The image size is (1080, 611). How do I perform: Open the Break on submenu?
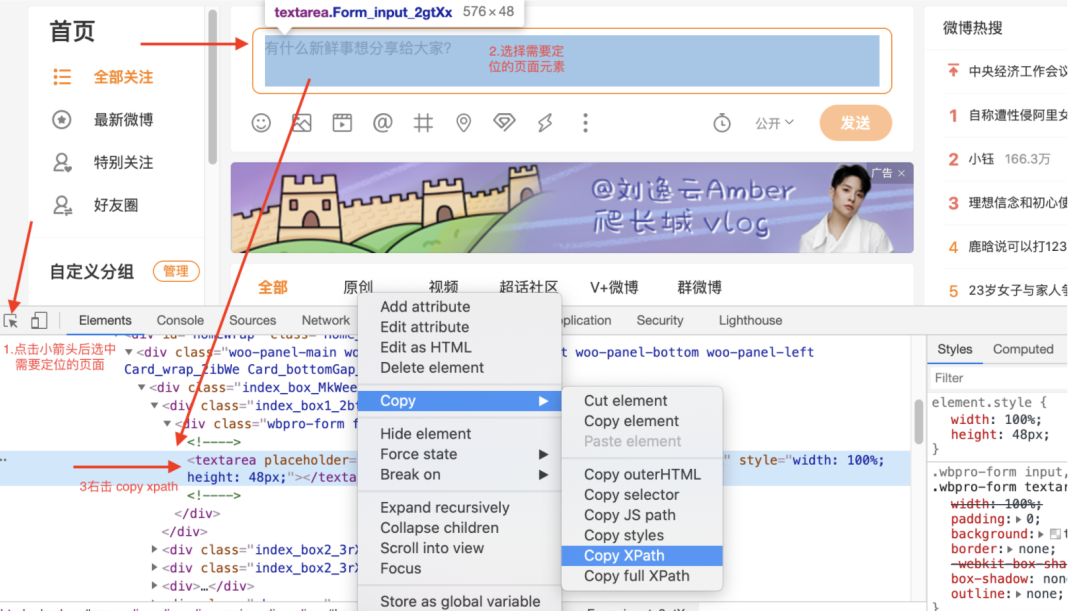[459, 475]
